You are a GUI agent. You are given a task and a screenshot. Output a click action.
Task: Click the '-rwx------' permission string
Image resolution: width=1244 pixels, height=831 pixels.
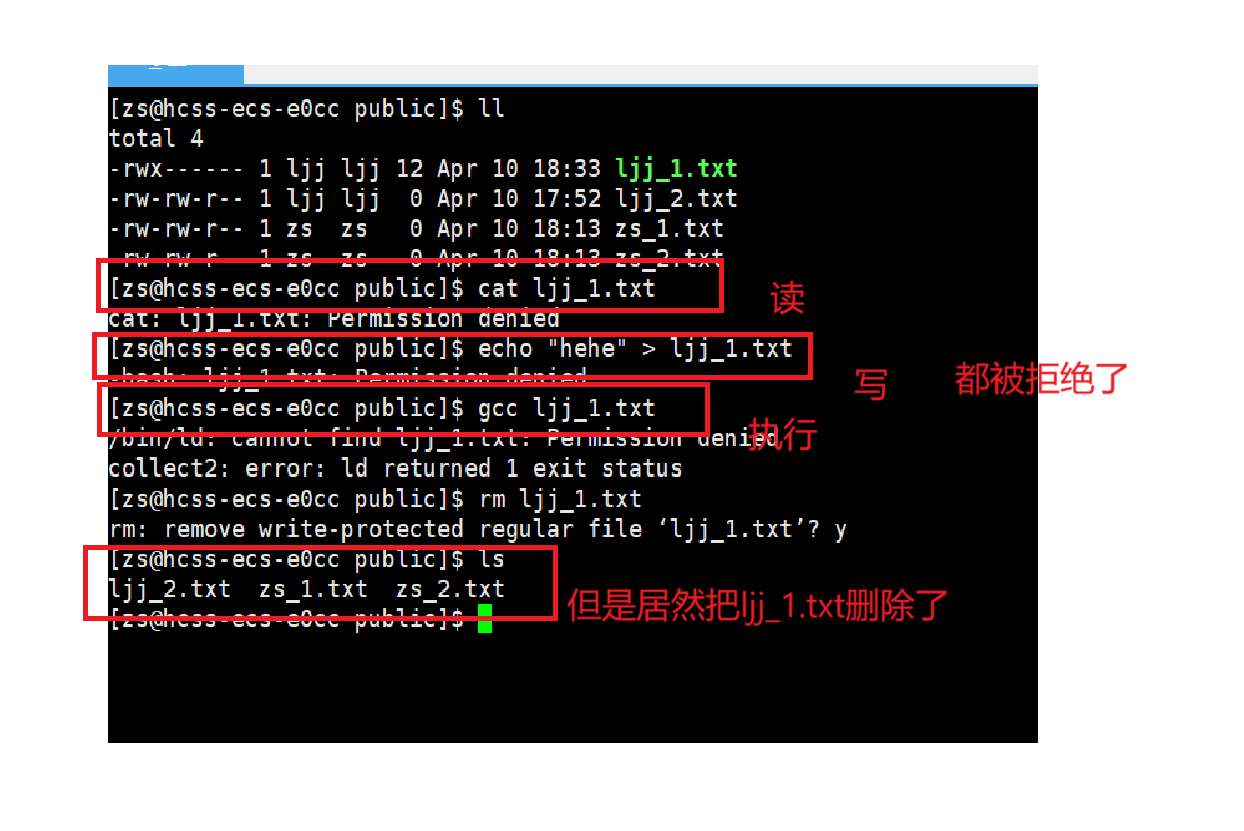point(177,169)
